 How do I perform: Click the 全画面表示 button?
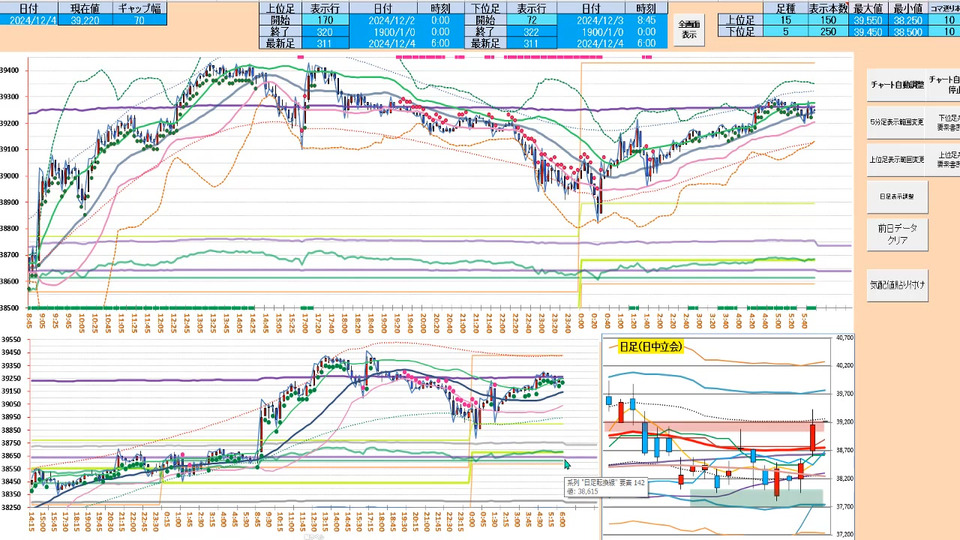(689, 29)
